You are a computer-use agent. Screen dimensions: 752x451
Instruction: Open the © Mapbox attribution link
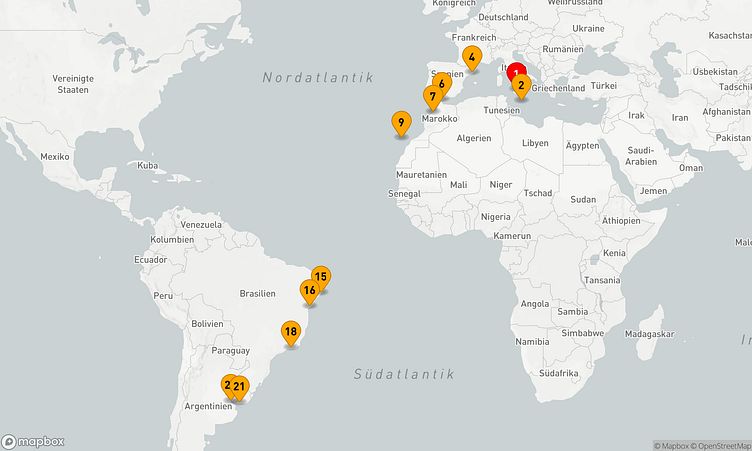coord(674,446)
